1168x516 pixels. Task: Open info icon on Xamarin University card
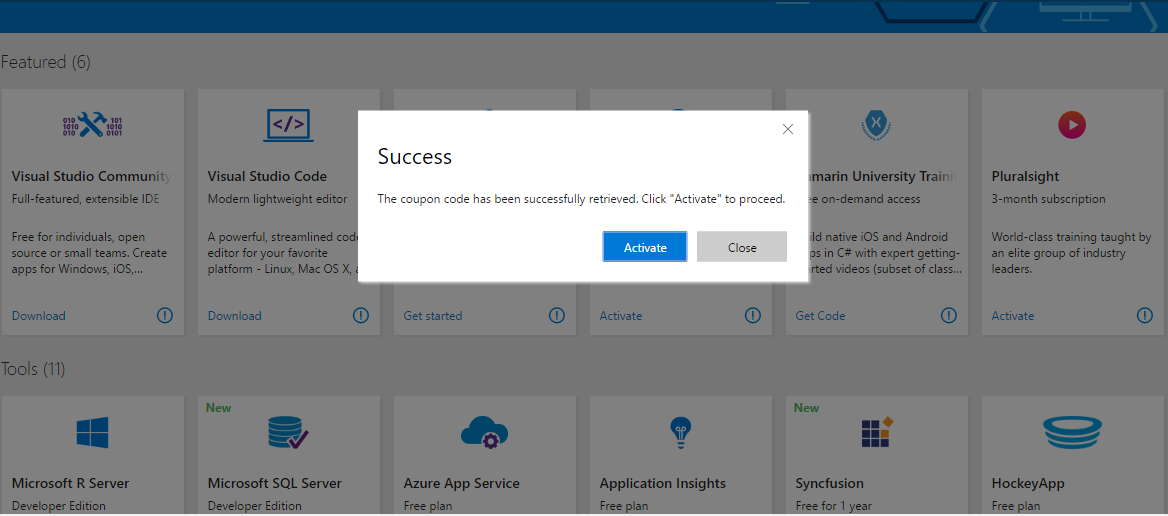tap(949, 315)
